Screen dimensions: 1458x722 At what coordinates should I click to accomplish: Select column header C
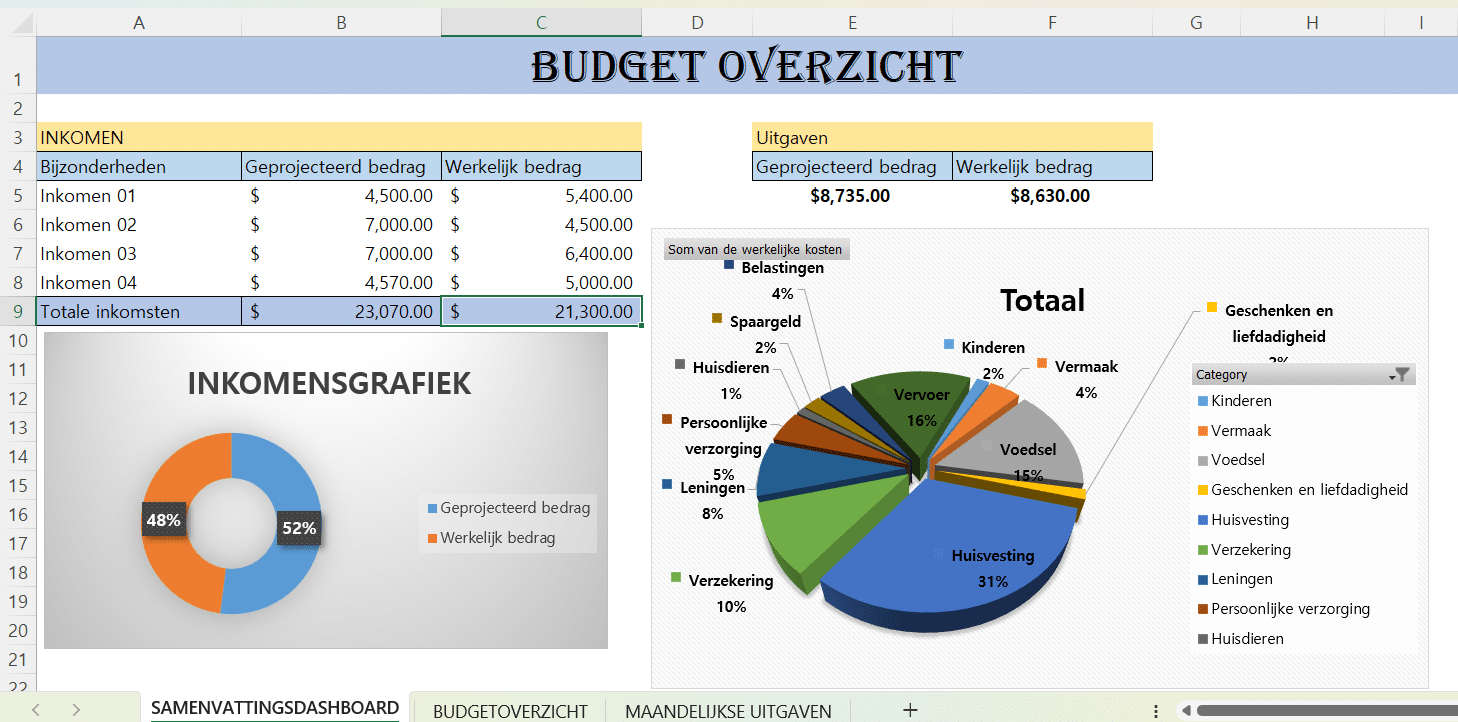click(541, 22)
